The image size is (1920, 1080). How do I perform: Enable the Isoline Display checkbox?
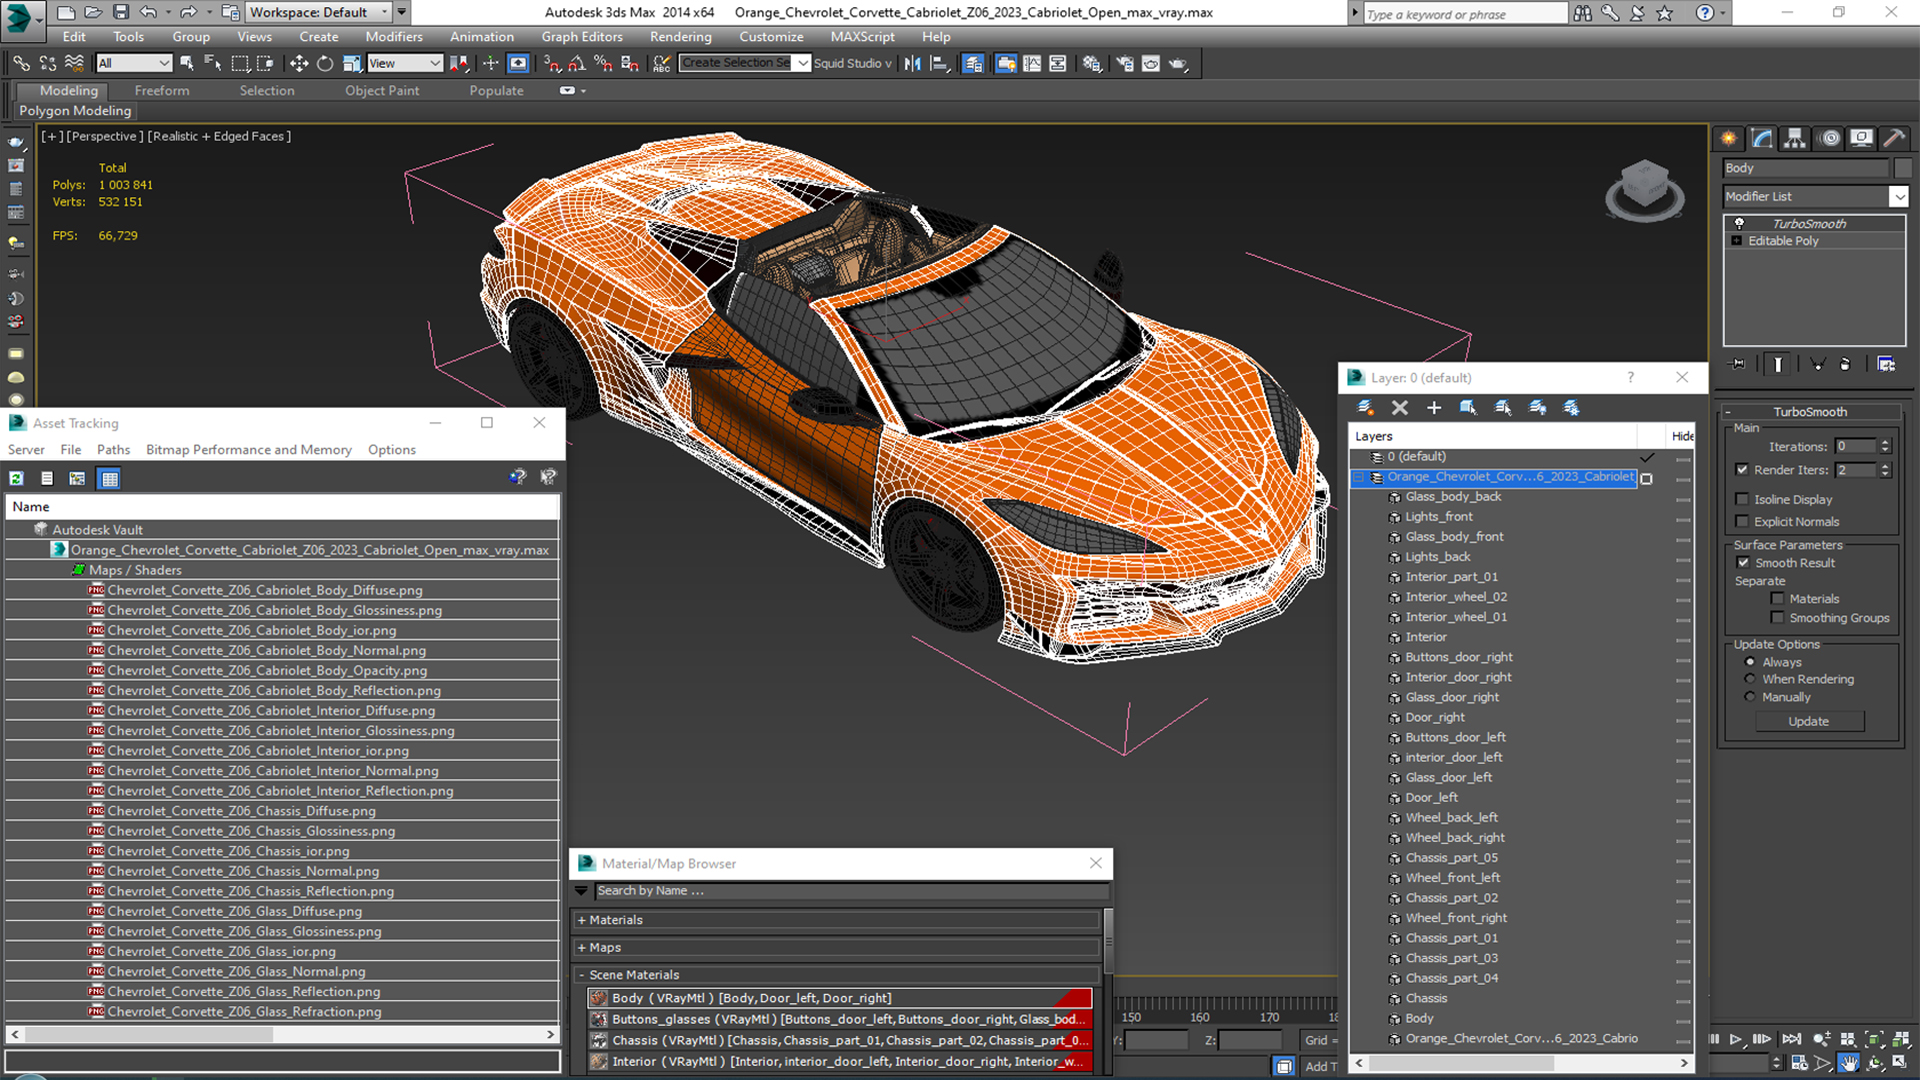[1742, 499]
